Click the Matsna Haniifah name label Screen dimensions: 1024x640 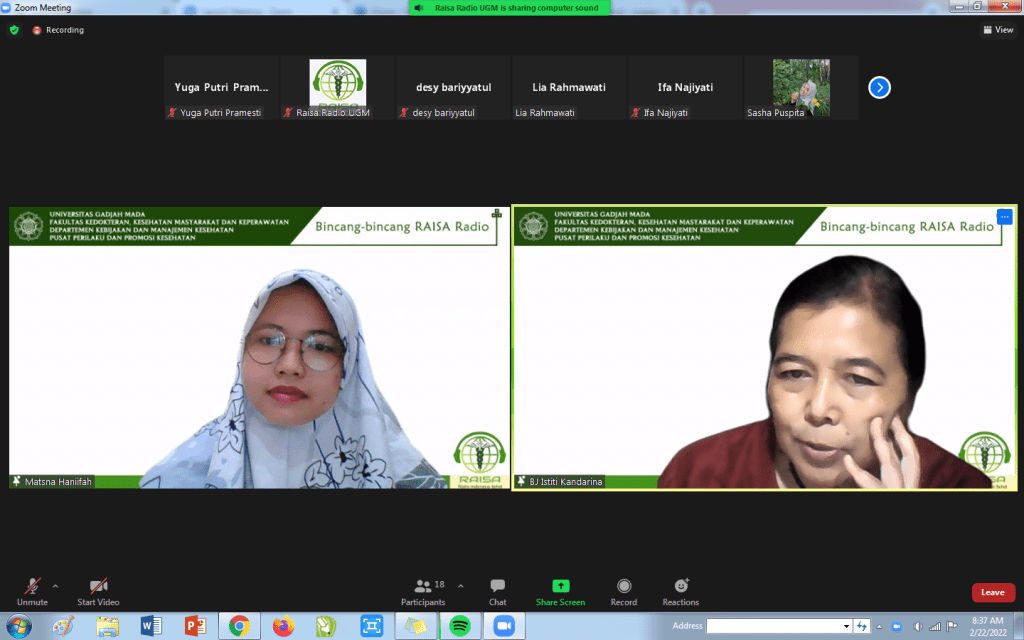[58, 481]
